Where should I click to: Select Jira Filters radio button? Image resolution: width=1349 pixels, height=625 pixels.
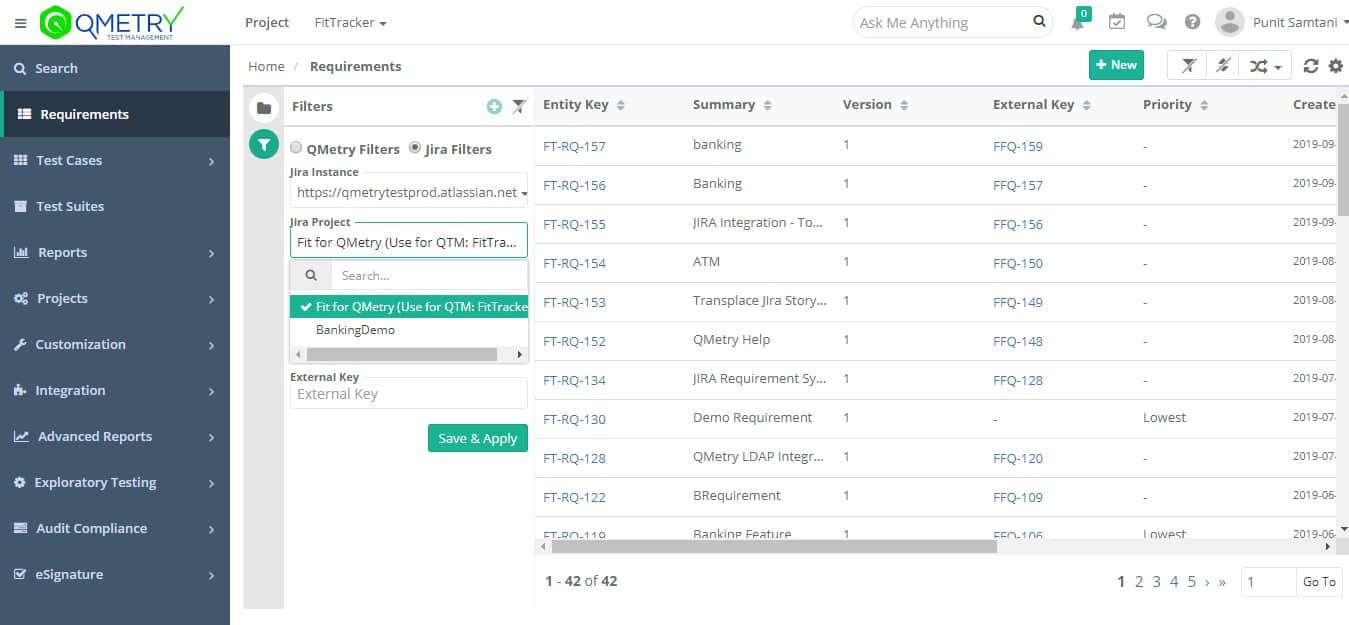point(415,148)
